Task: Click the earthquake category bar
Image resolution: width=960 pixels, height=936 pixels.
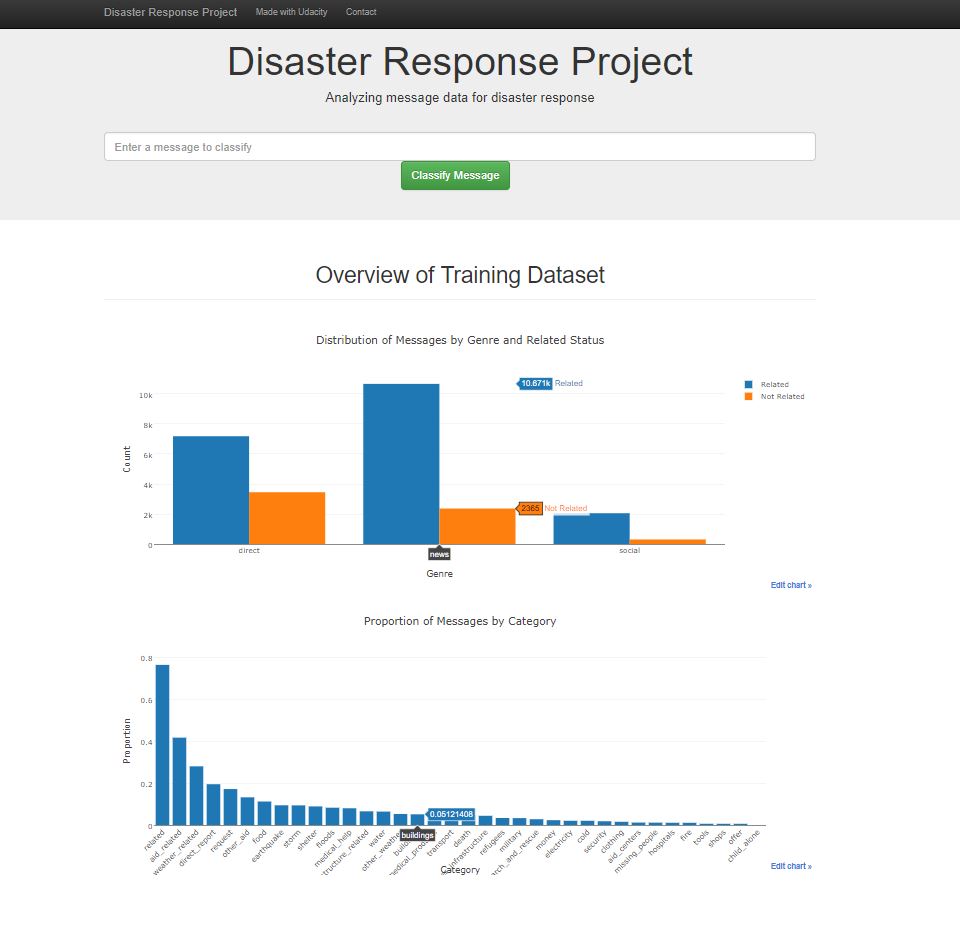Action: coord(282,815)
